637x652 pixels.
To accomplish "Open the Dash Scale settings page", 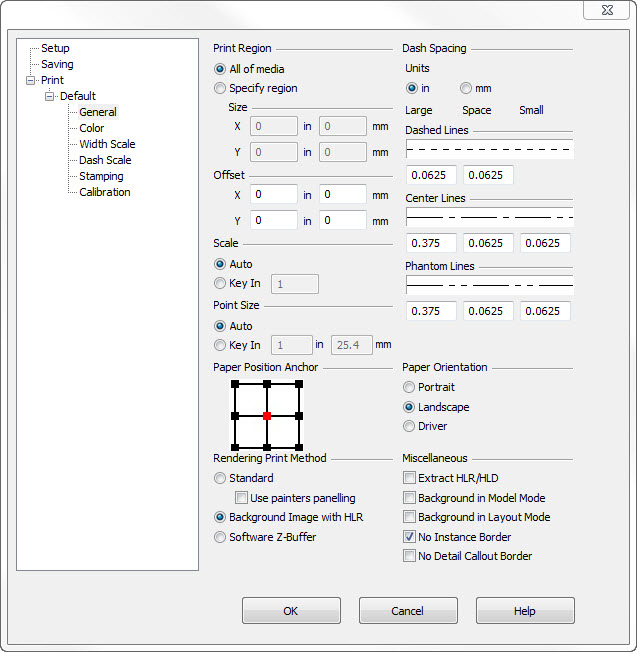I will [105, 160].
